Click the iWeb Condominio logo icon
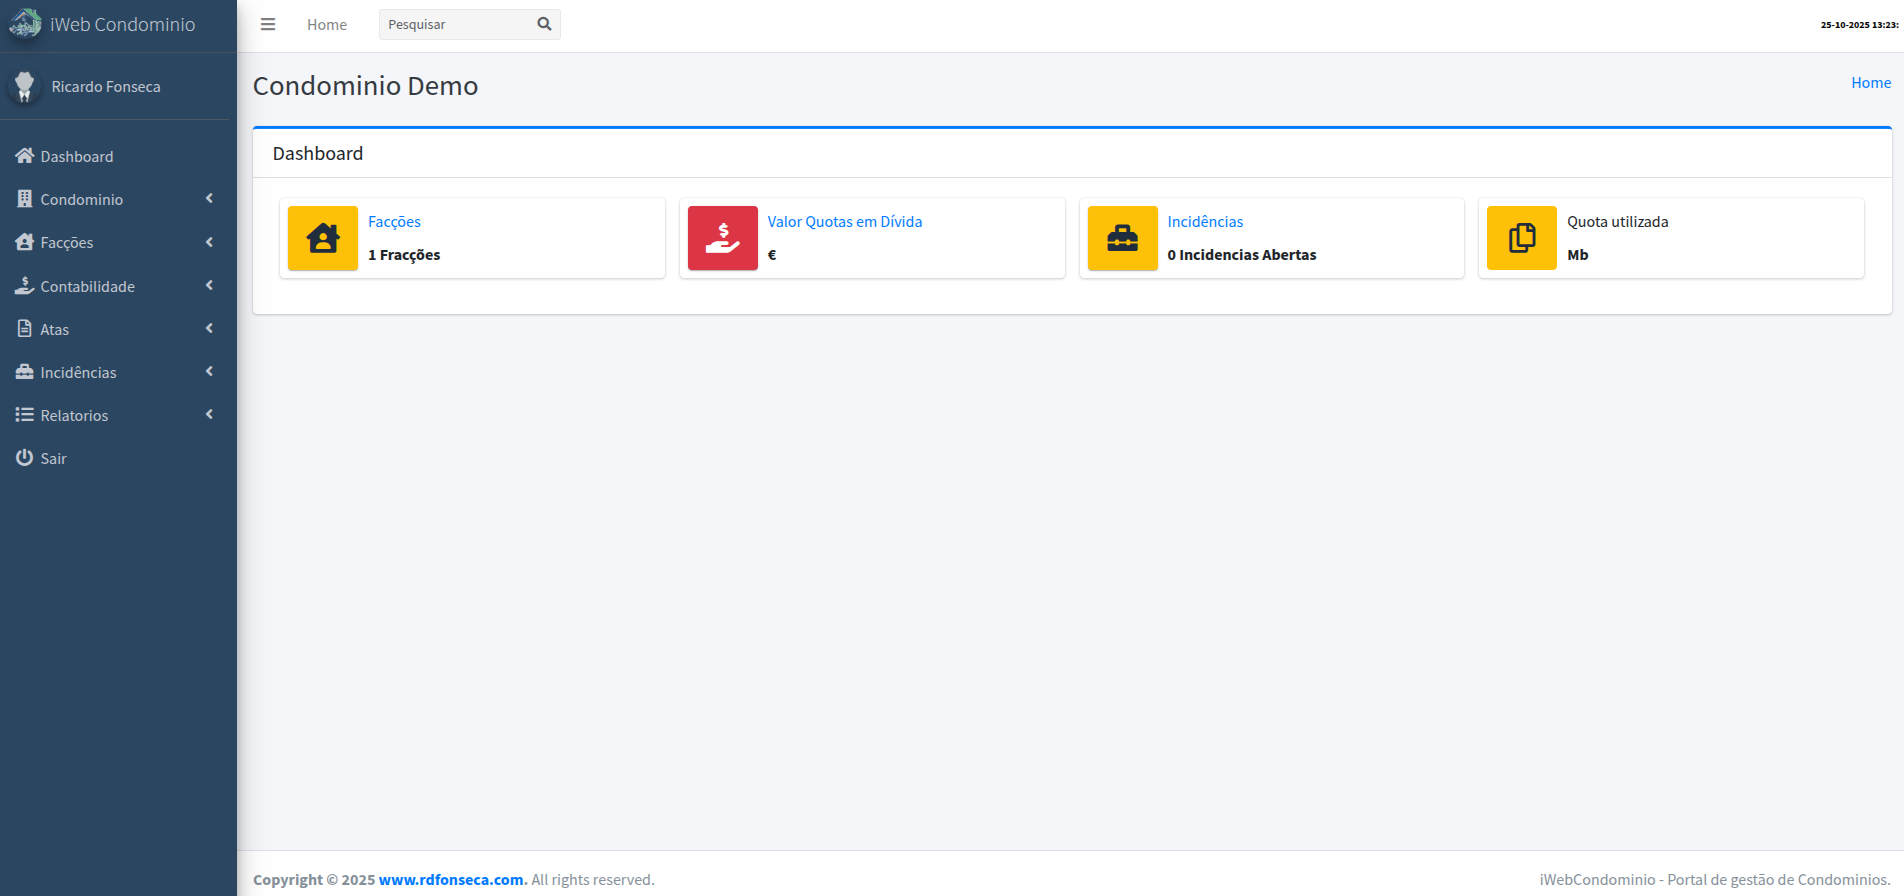 (x=25, y=24)
